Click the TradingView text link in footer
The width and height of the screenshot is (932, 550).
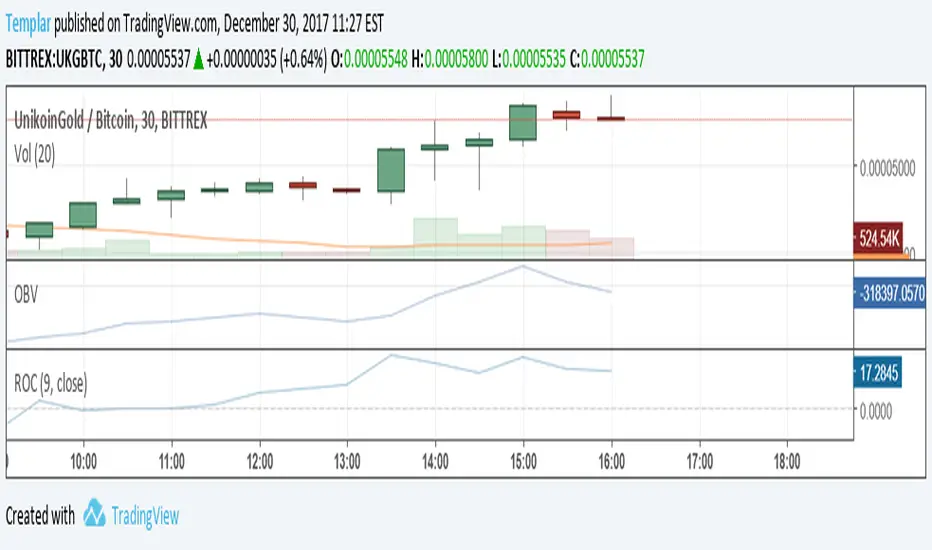[145, 516]
